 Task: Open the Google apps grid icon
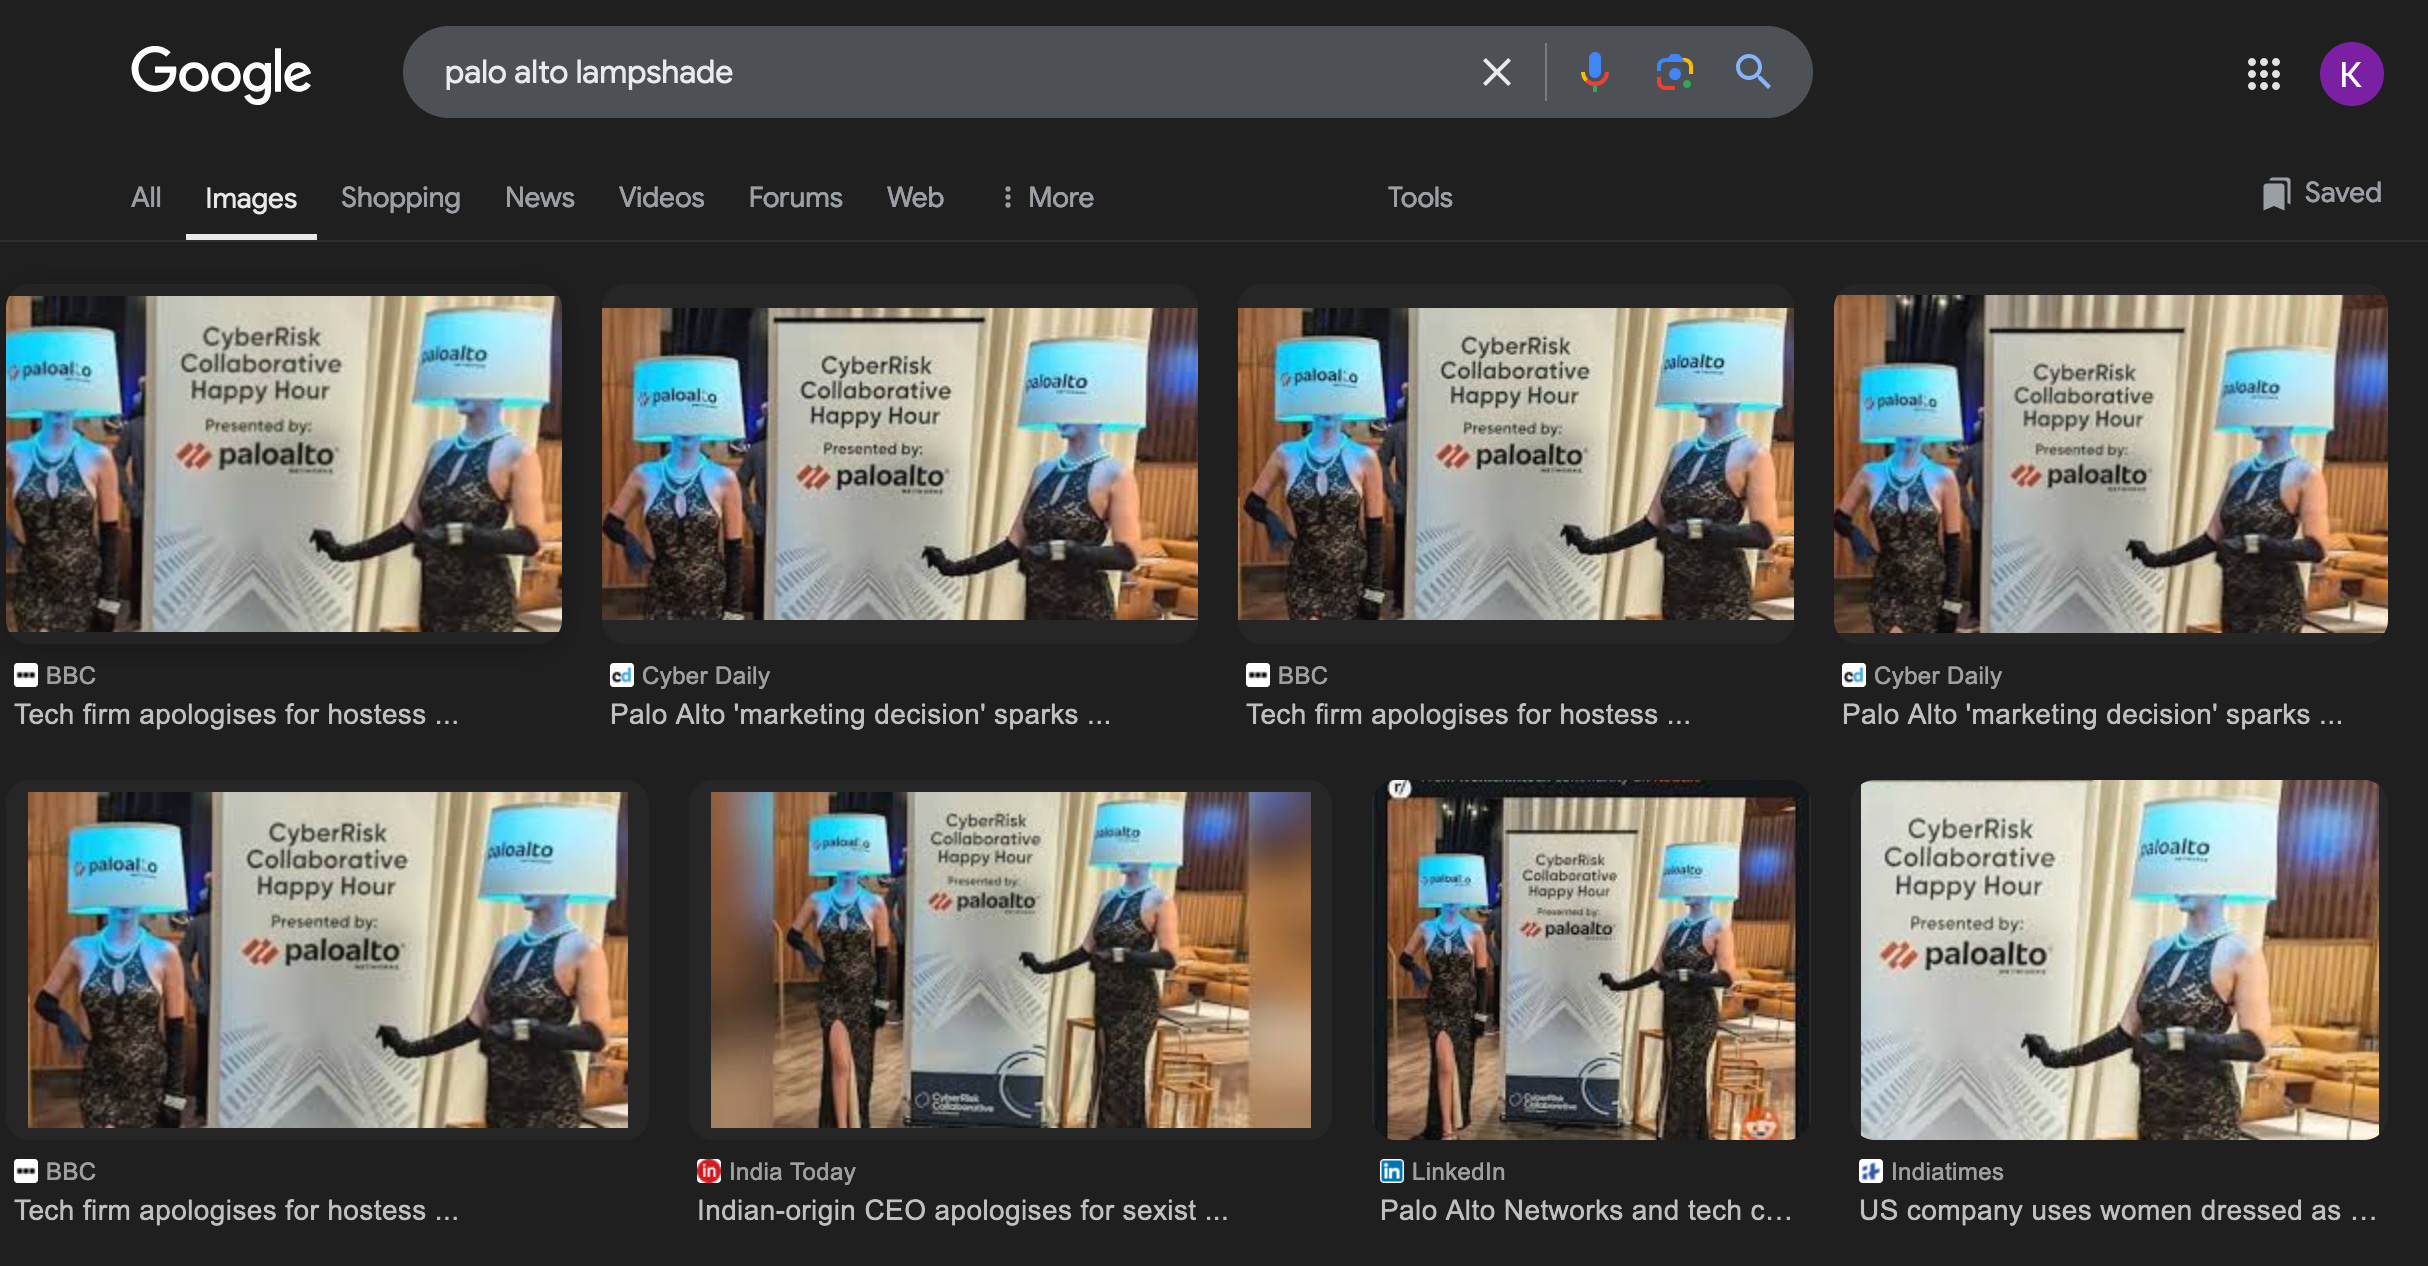pyautogui.click(x=2264, y=73)
